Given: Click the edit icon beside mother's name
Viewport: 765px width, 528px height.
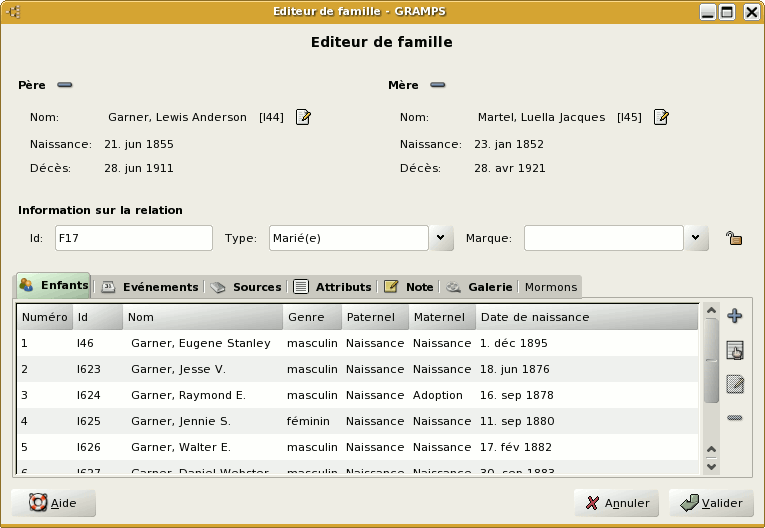Looking at the screenshot, I should [x=661, y=118].
